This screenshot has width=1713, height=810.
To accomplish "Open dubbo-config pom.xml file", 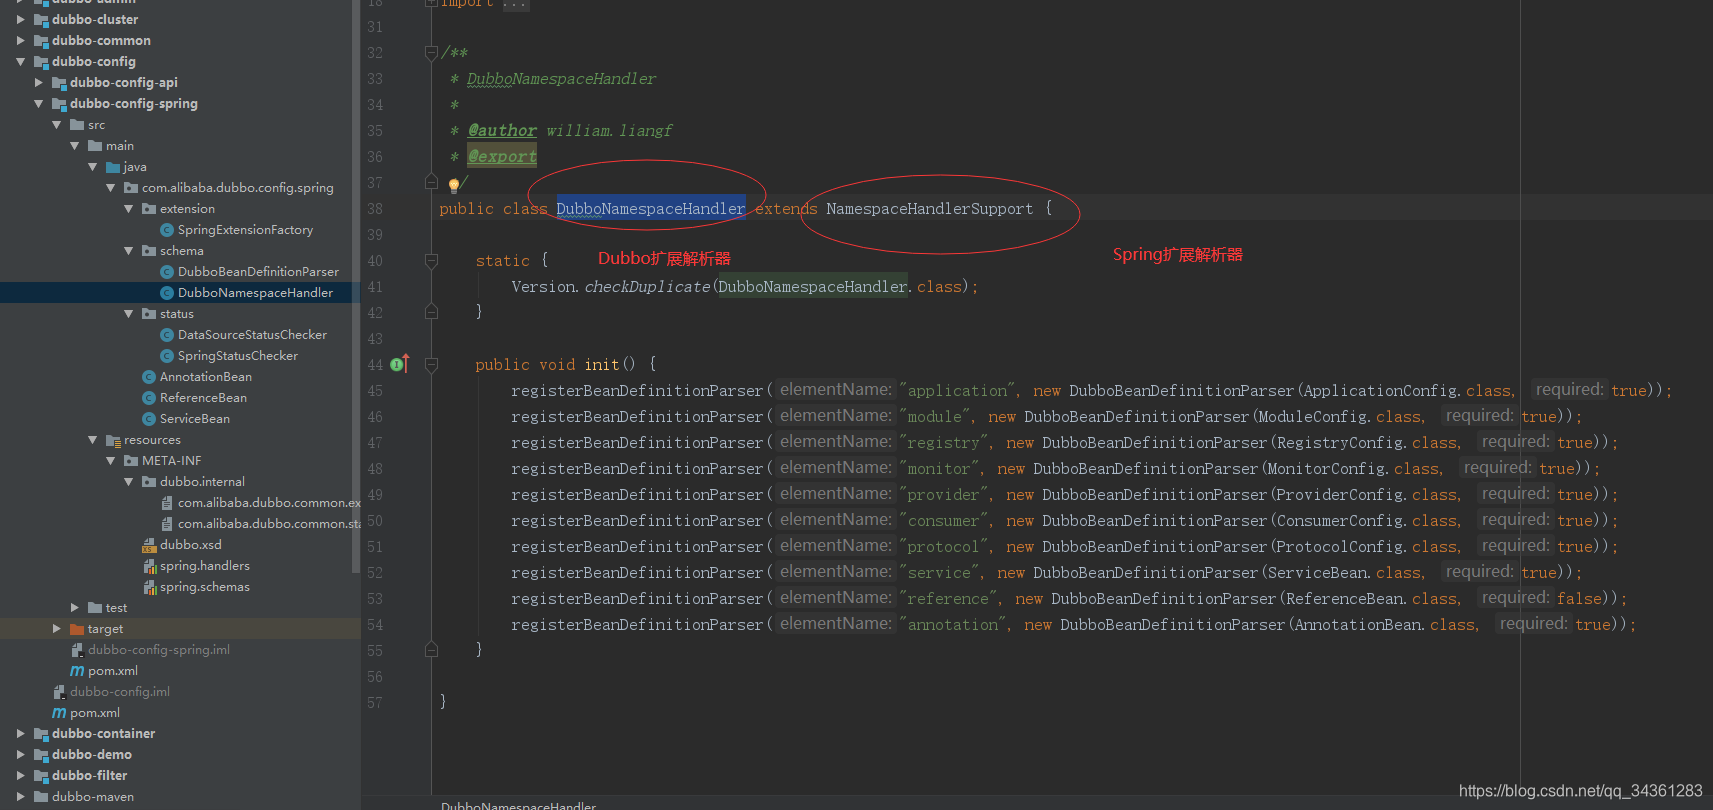I will tap(95, 713).
